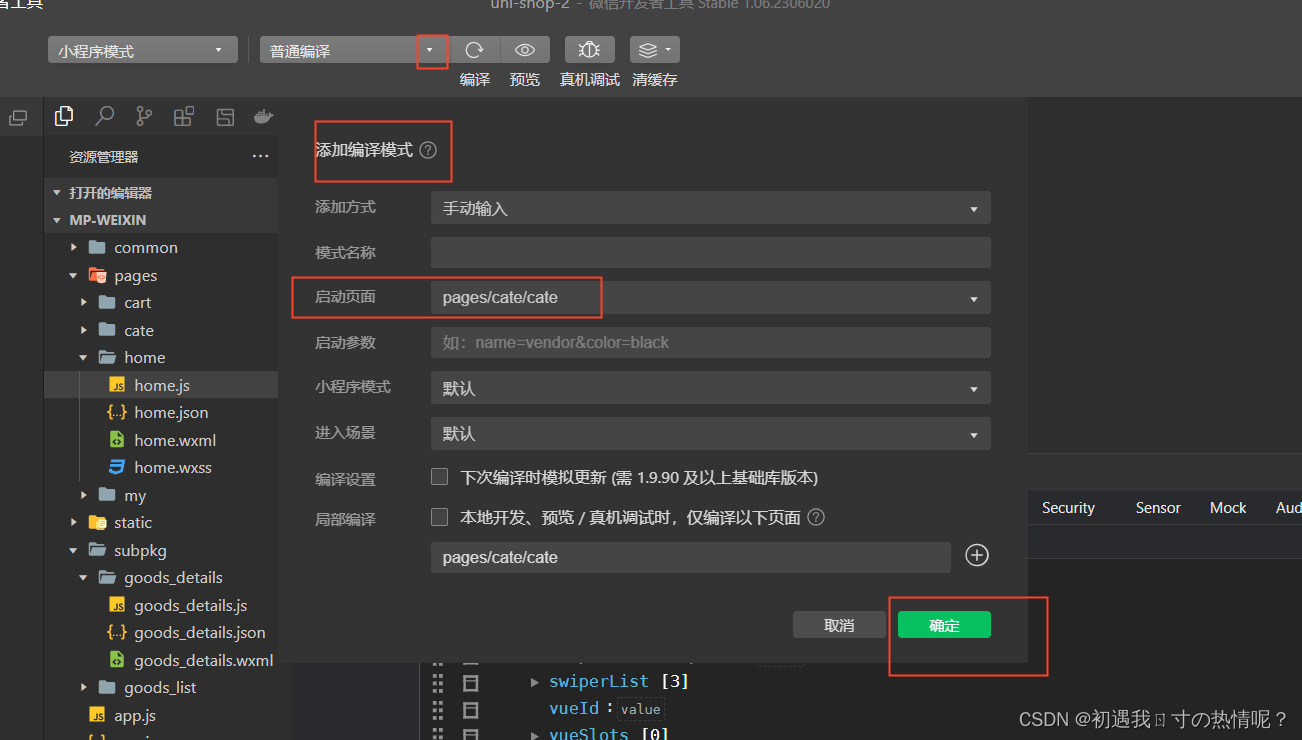
Task: Switch to the Sensor tab
Action: 1158,508
